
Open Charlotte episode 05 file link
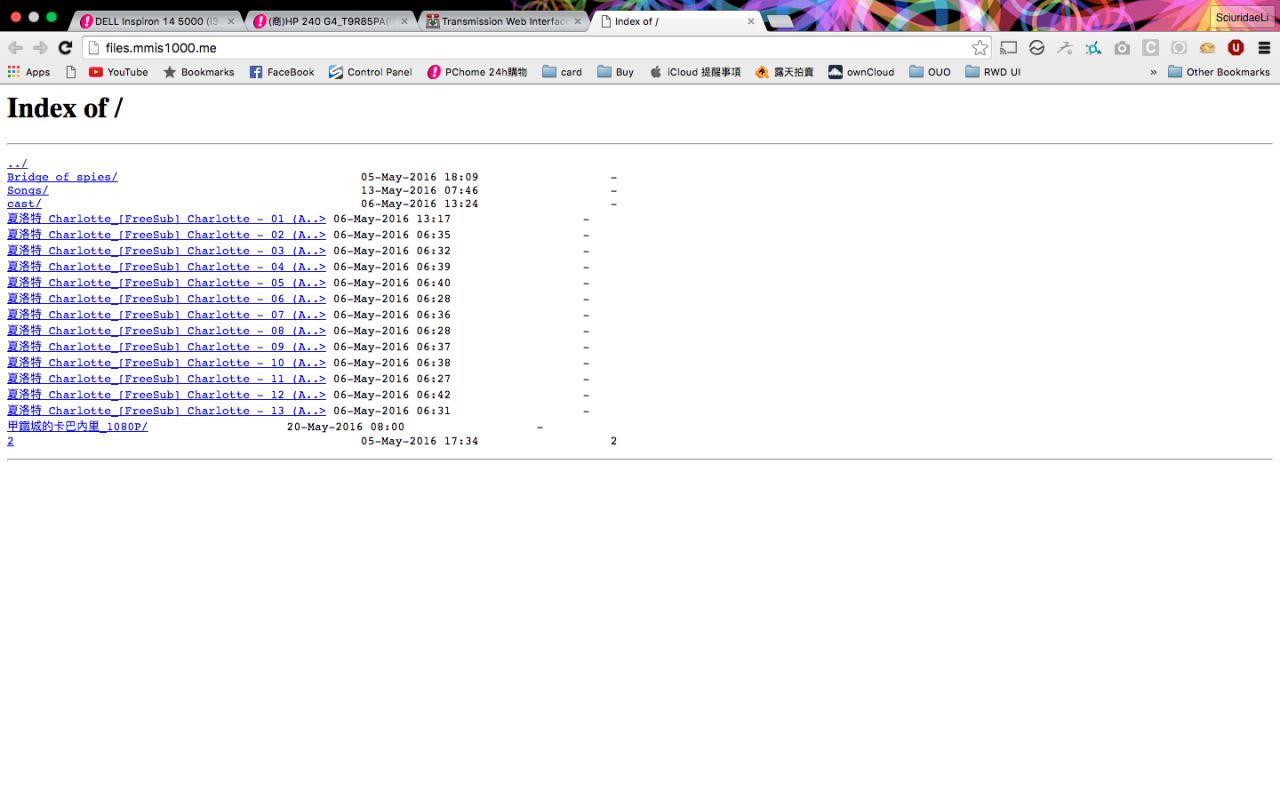pos(166,283)
